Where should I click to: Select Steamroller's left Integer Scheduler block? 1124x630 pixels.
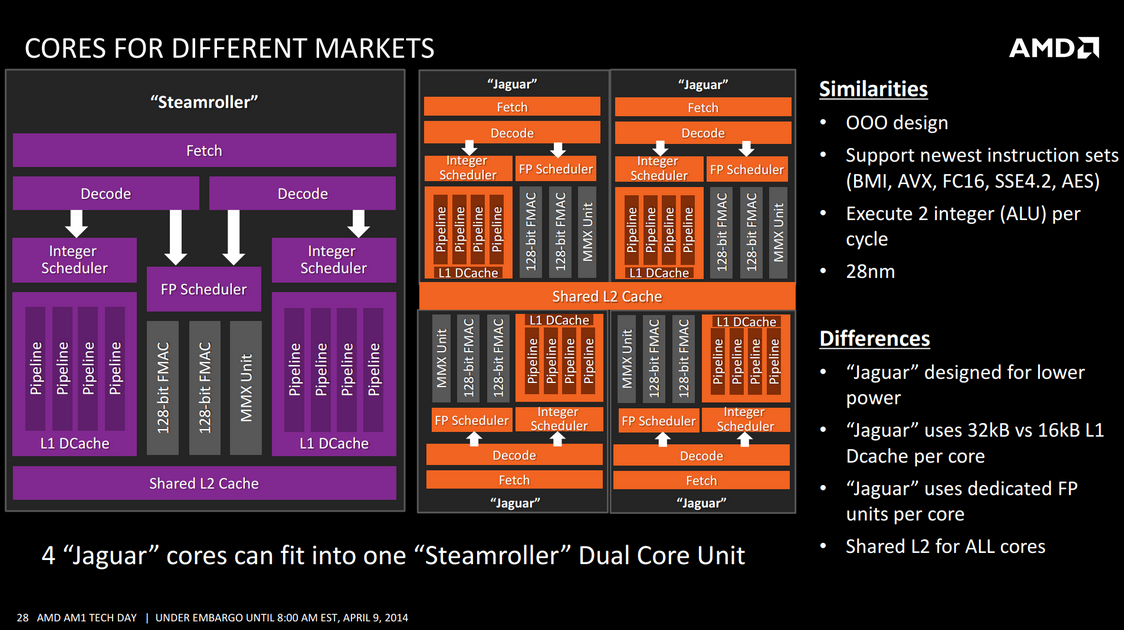tap(75, 259)
